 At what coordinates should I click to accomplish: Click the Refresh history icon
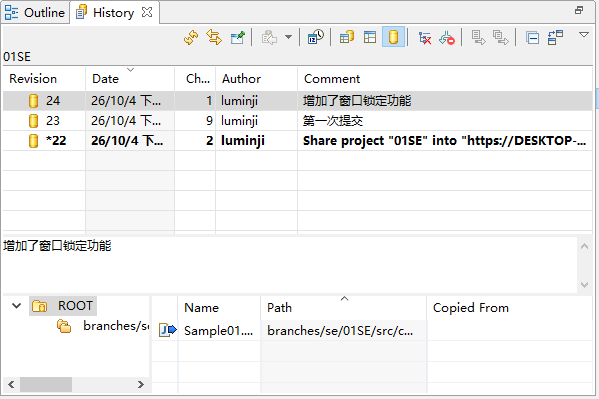click(x=191, y=37)
